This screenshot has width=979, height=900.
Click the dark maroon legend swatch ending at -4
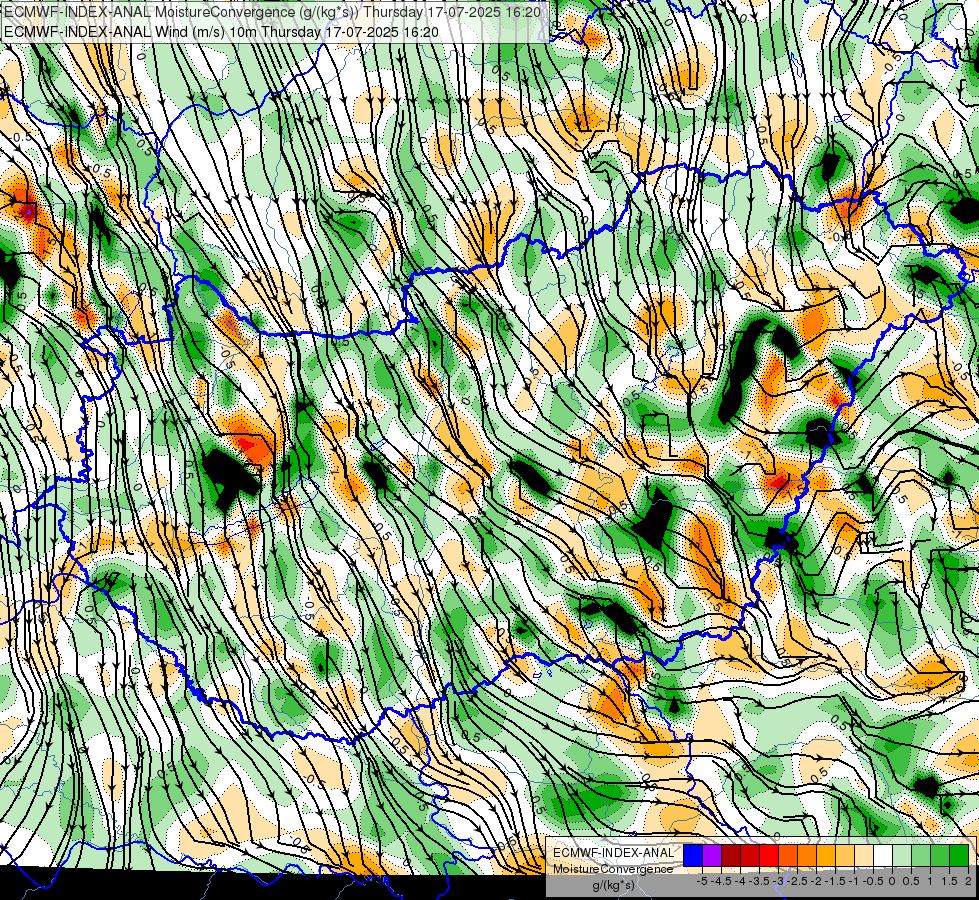[731, 855]
